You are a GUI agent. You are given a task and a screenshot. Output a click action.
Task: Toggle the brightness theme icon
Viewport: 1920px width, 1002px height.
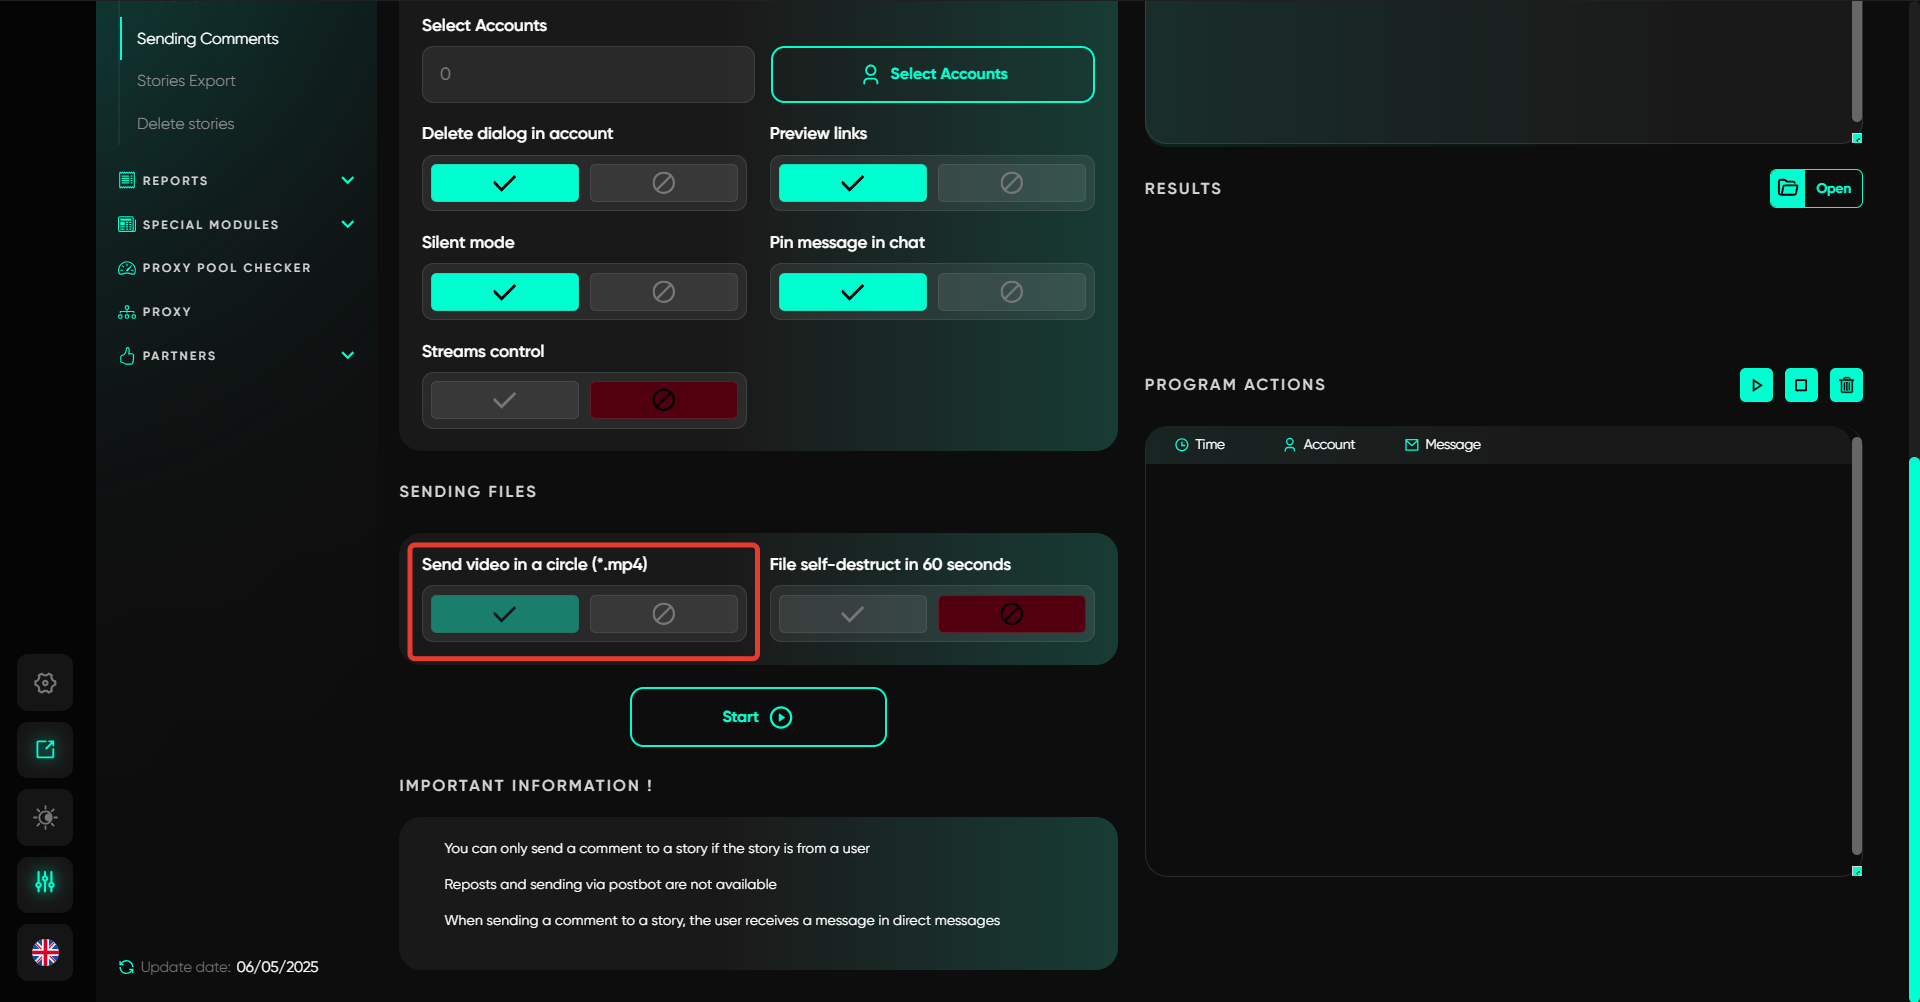[x=45, y=817]
